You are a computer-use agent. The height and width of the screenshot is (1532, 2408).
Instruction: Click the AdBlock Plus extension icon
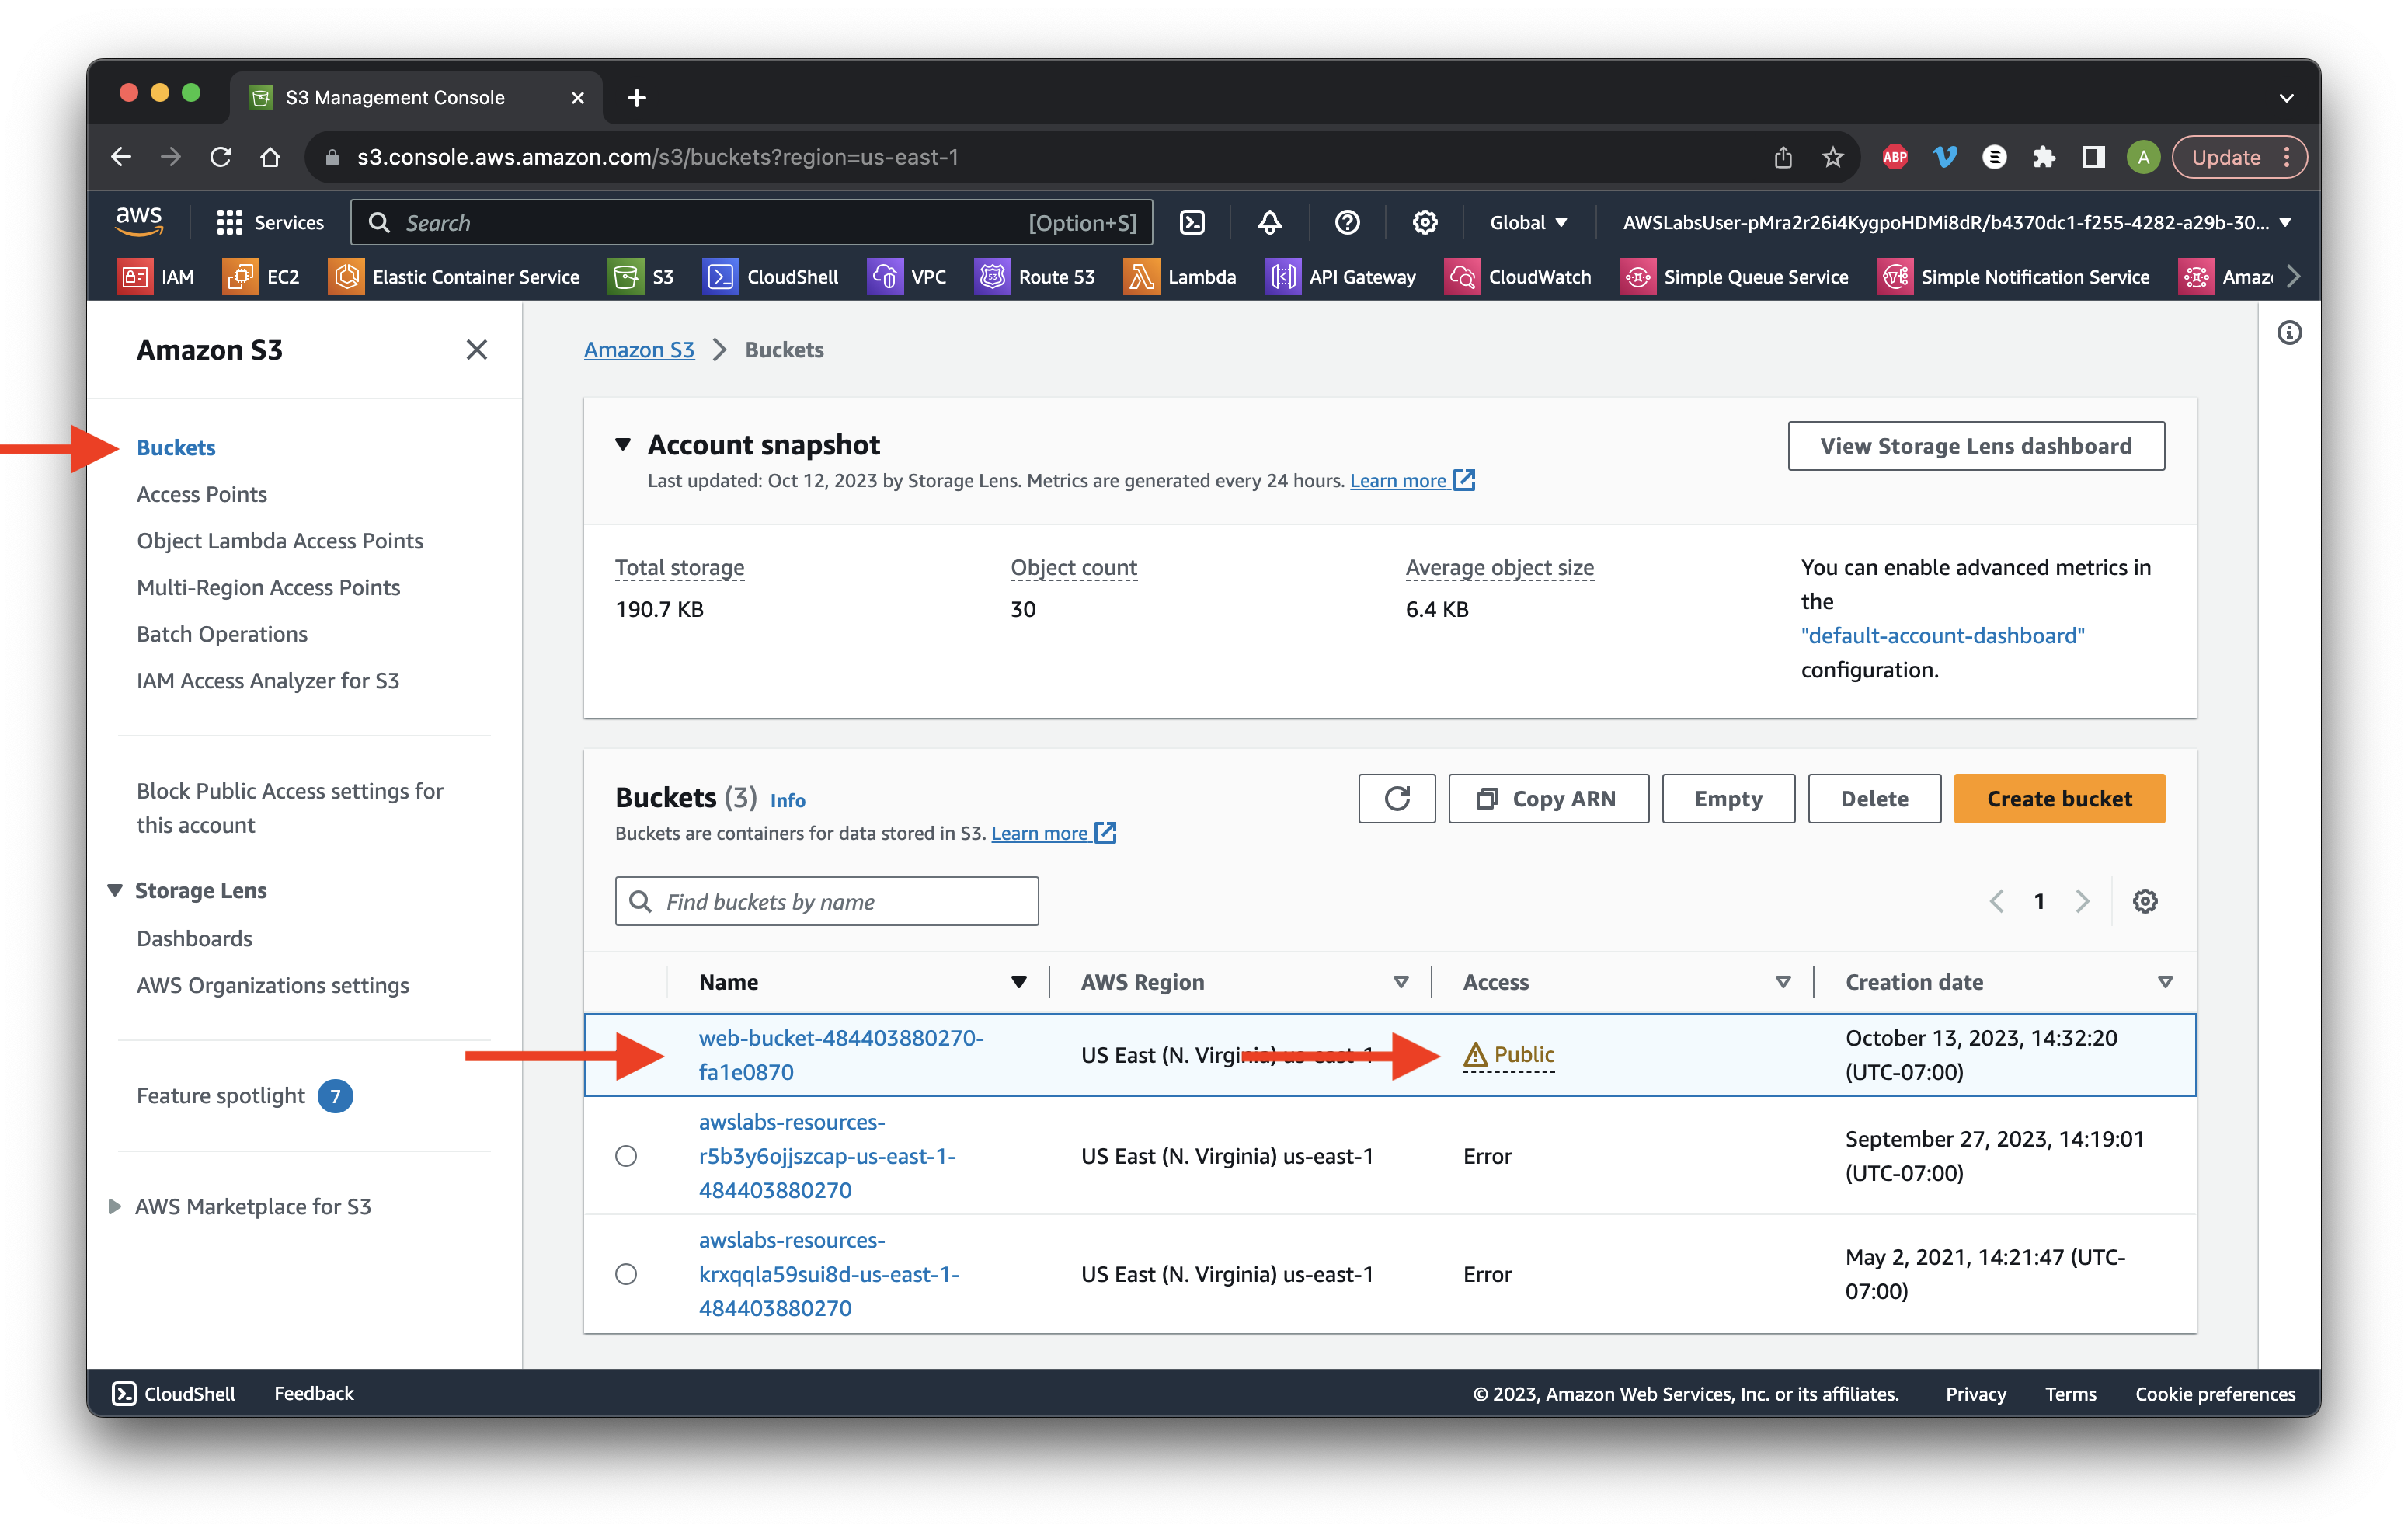pos(1894,157)
